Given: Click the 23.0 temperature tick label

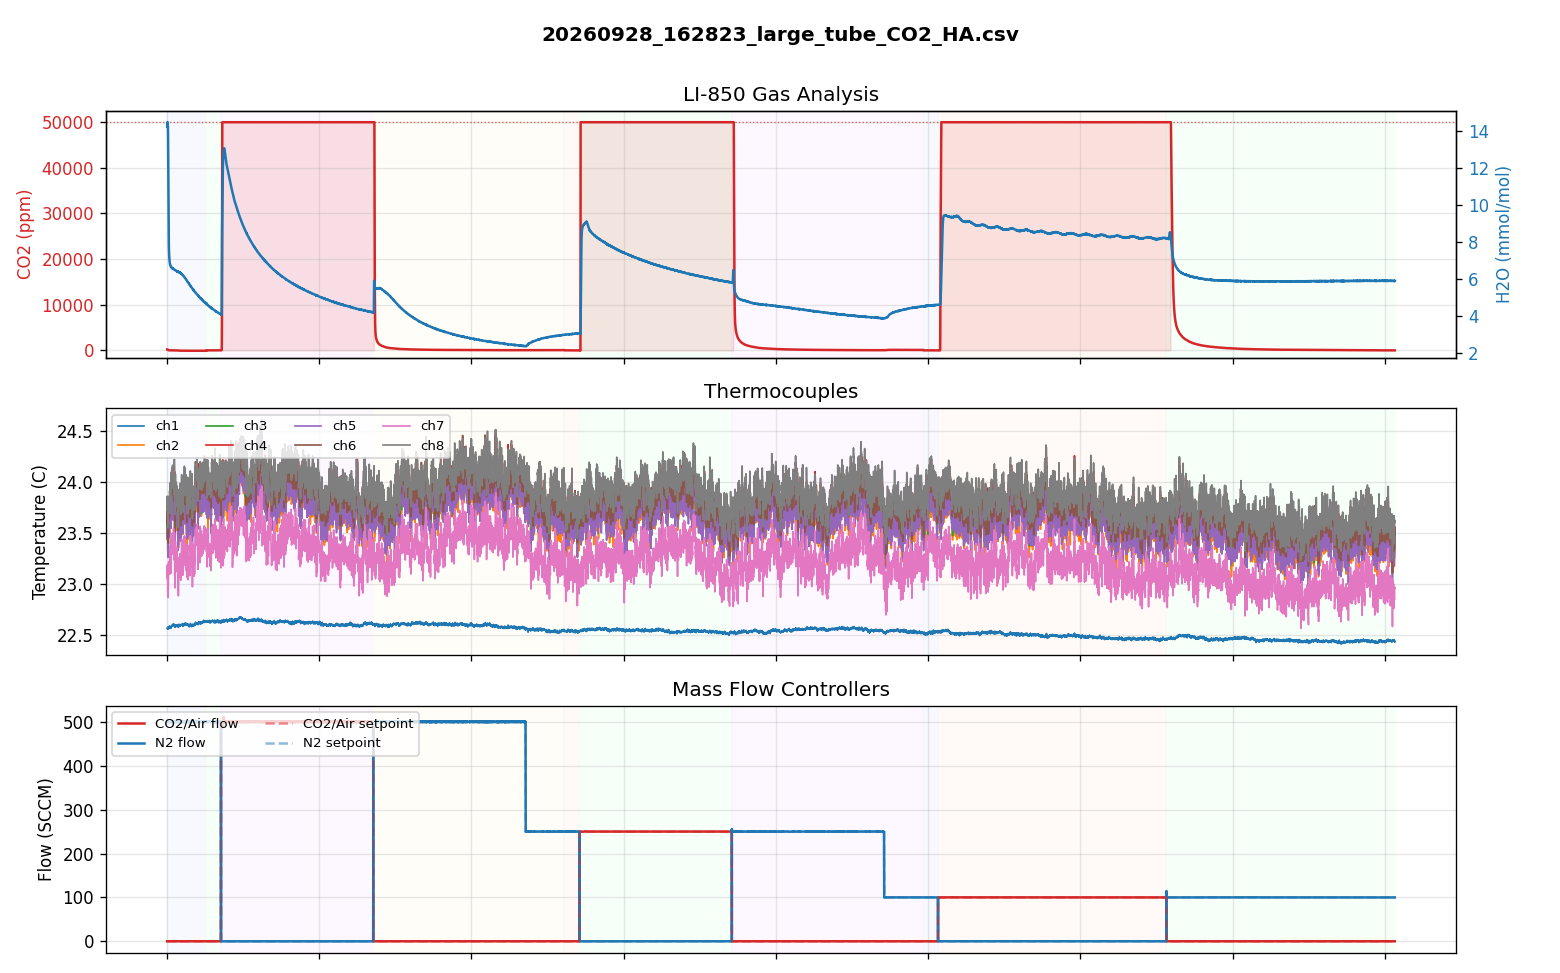Looking at the screenshot, I should coord(76,585).
